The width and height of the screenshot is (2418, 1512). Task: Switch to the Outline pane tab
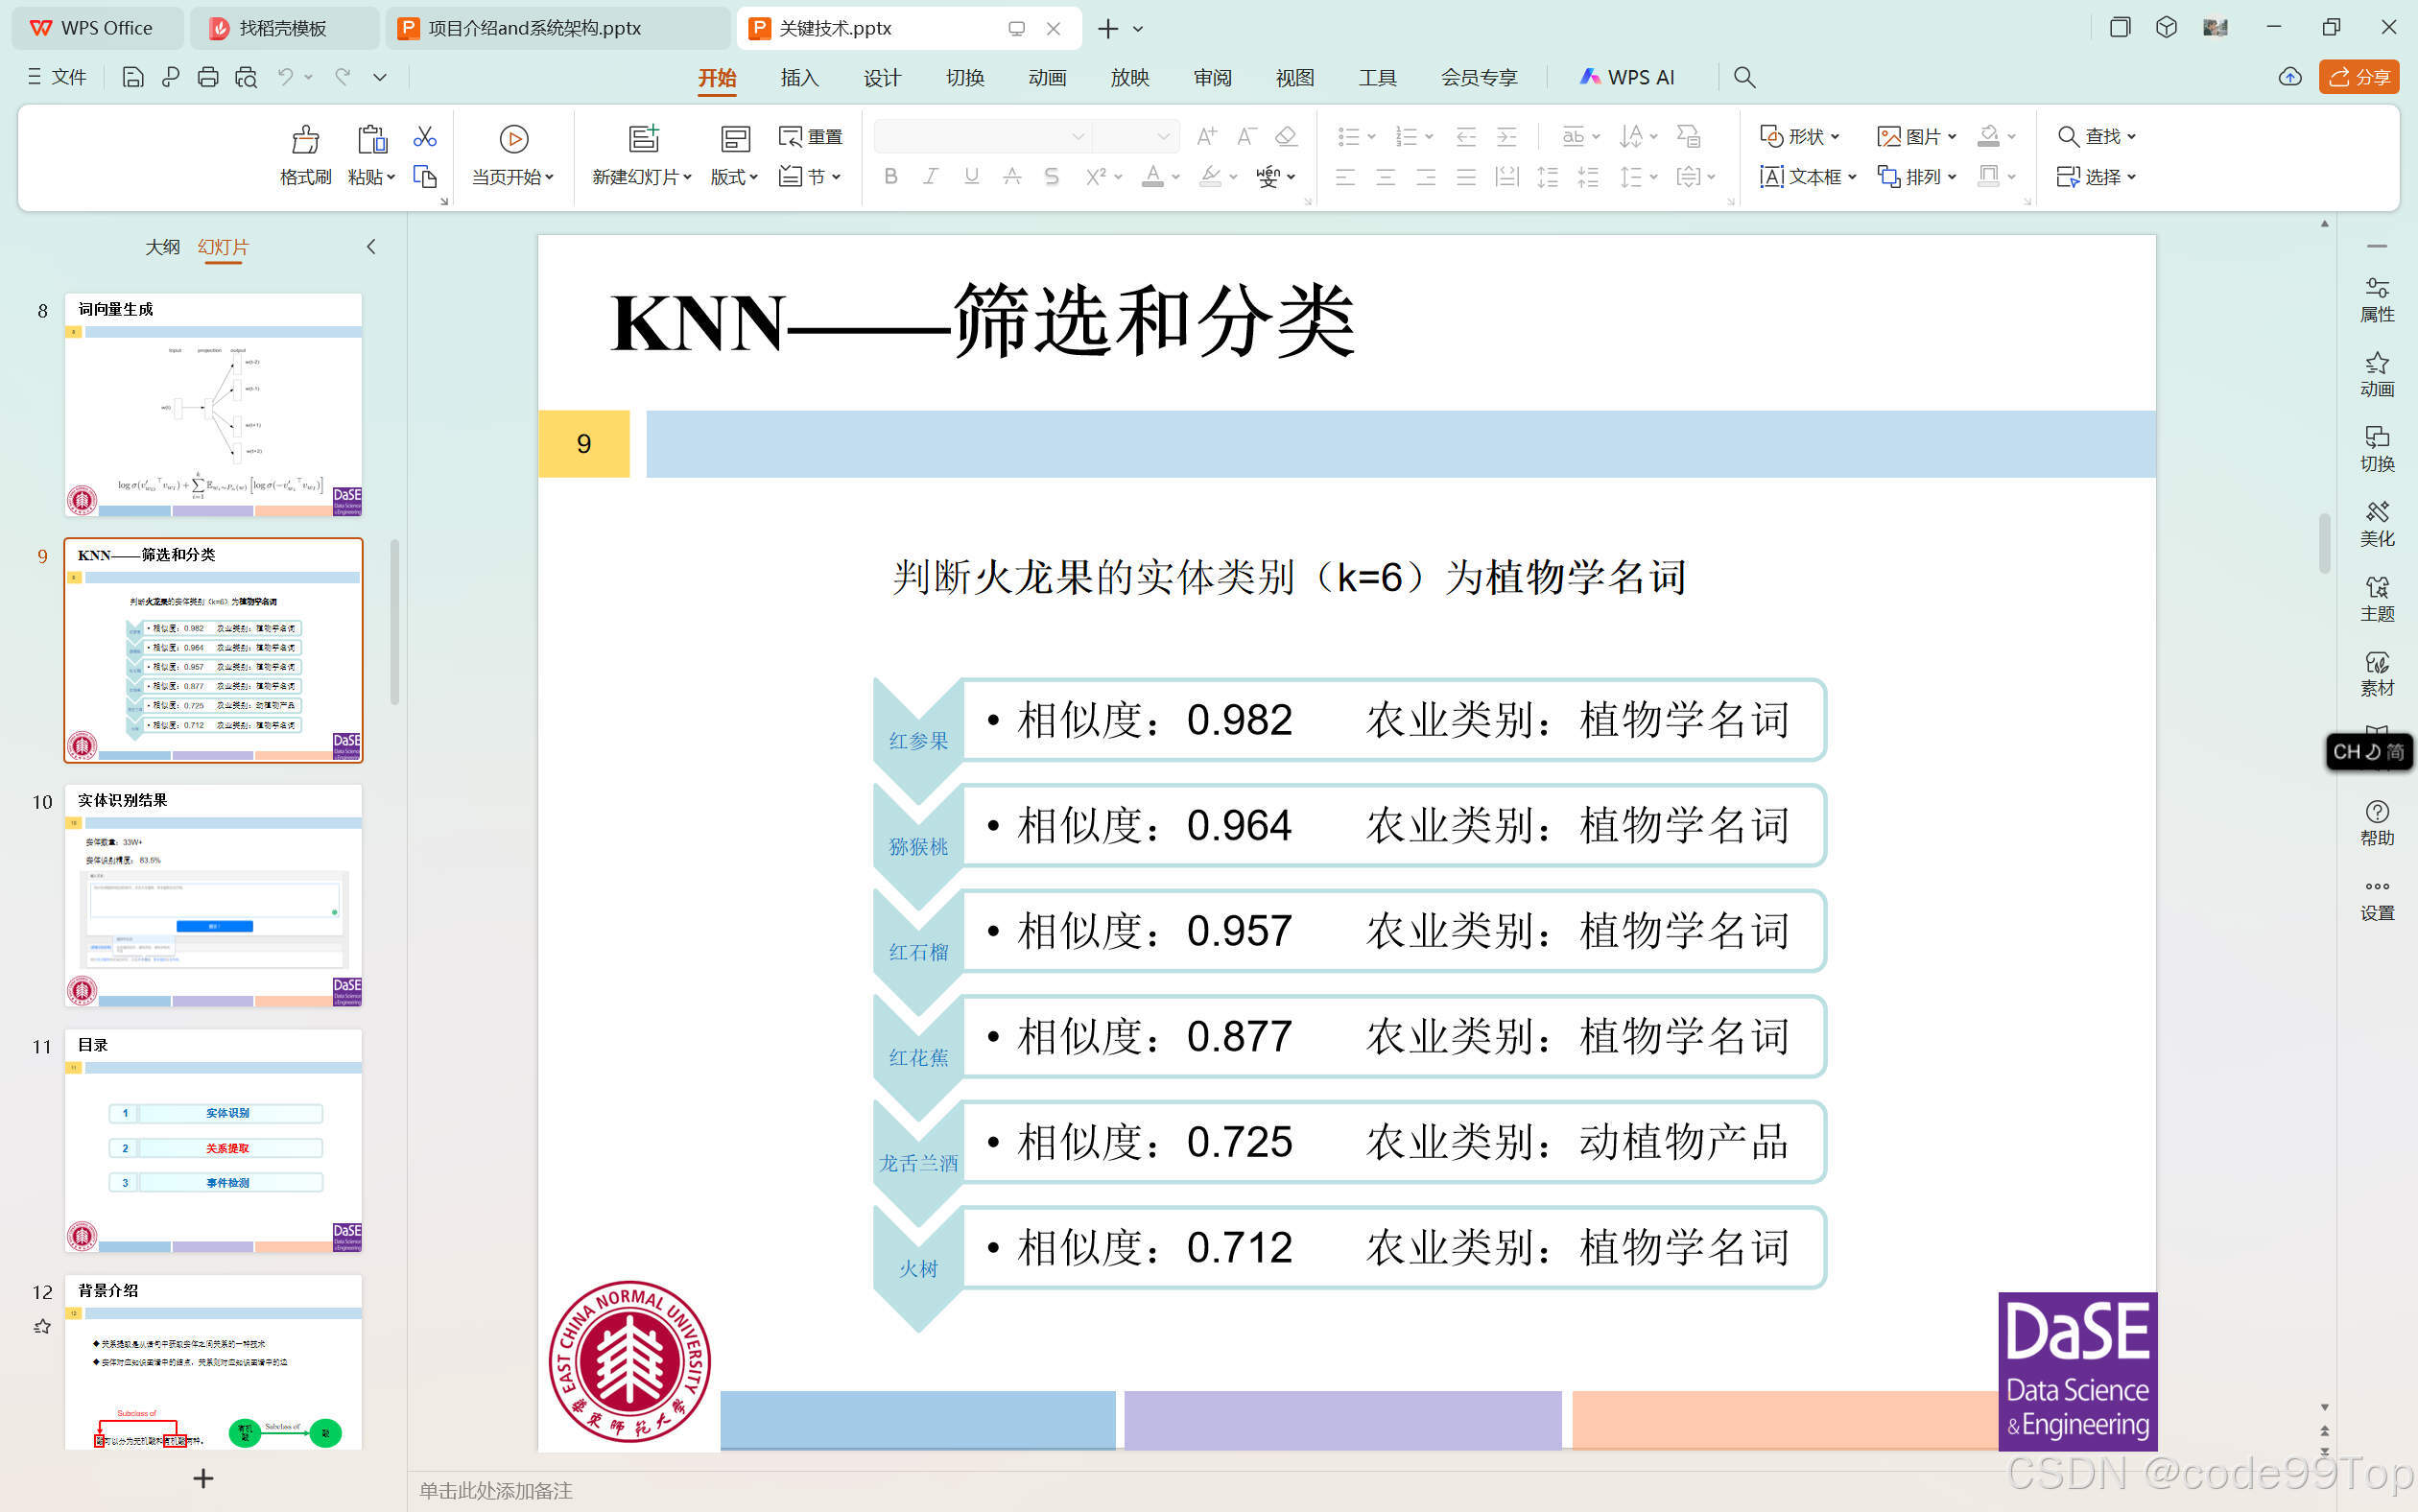click(x=162, y=246)
